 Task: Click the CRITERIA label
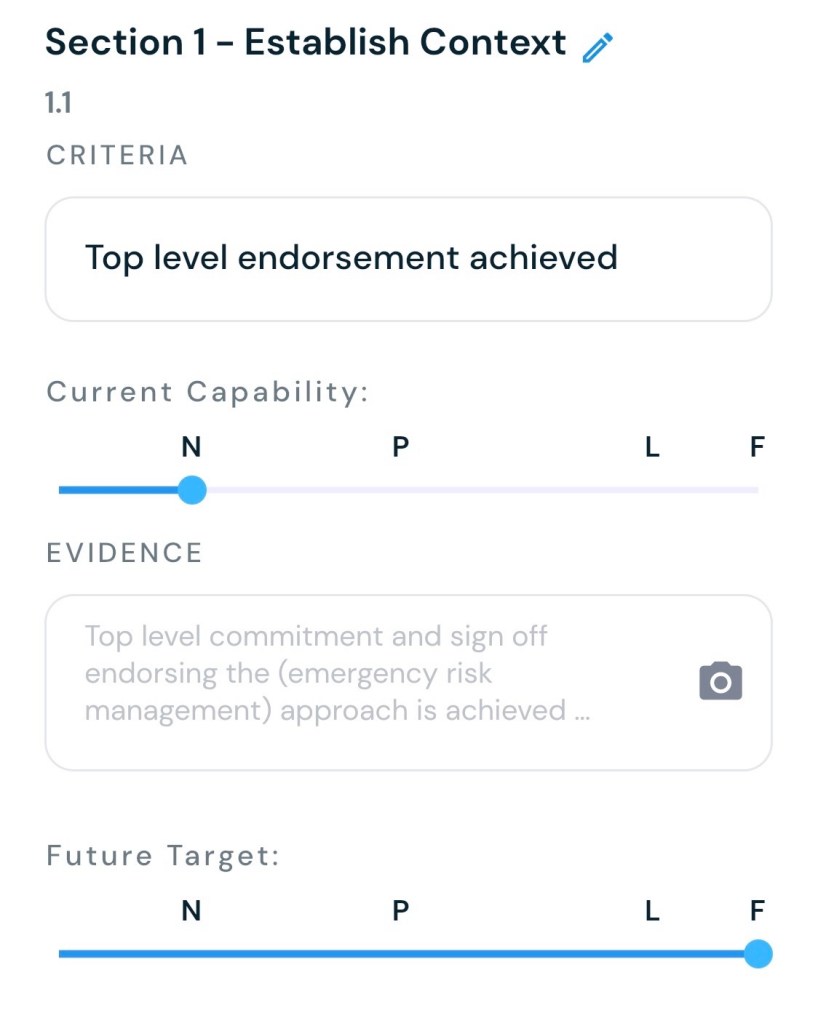pyautogui.click(x=117, y=155)
